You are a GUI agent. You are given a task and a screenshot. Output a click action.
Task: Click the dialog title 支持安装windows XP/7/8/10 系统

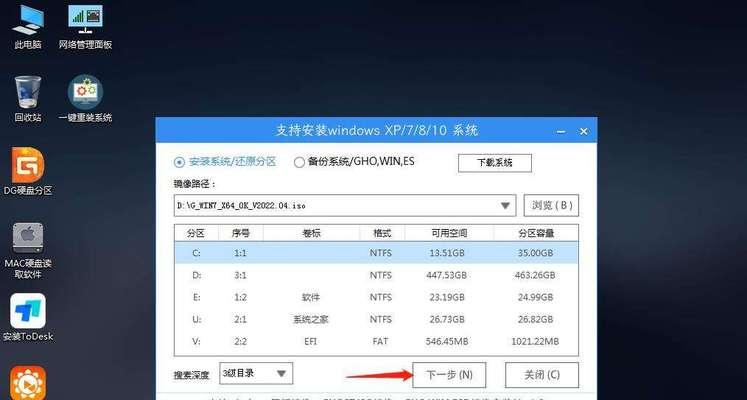tap(377, 130)
